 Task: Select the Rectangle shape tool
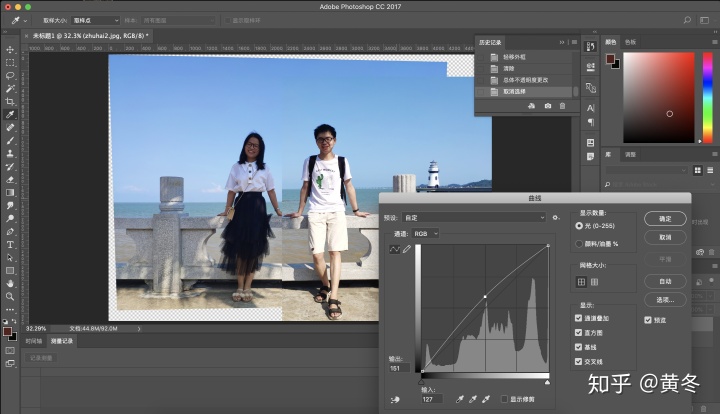pyautogui.click(x=10, y=271)
